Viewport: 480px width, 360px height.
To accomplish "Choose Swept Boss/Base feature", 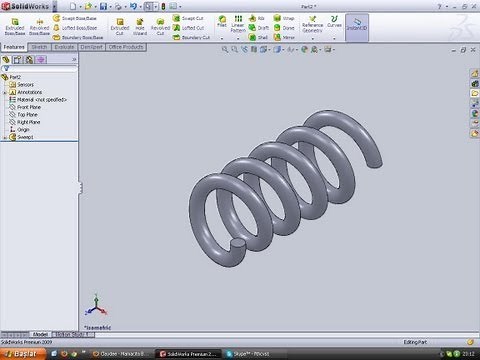I will [75, 18].
